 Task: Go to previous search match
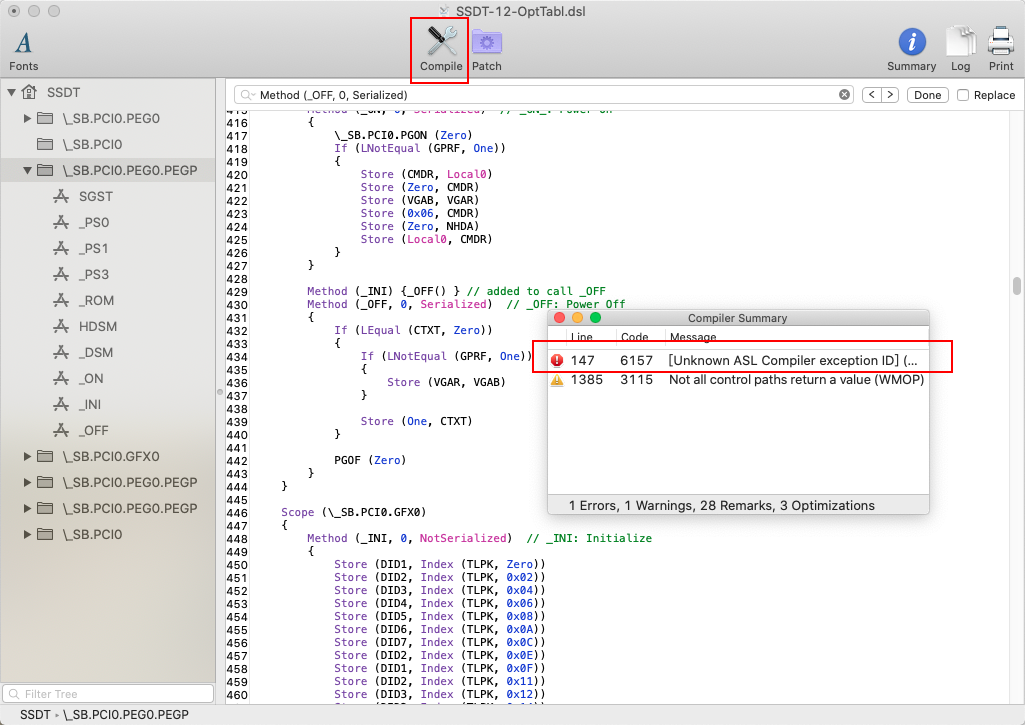coord(871,95)
